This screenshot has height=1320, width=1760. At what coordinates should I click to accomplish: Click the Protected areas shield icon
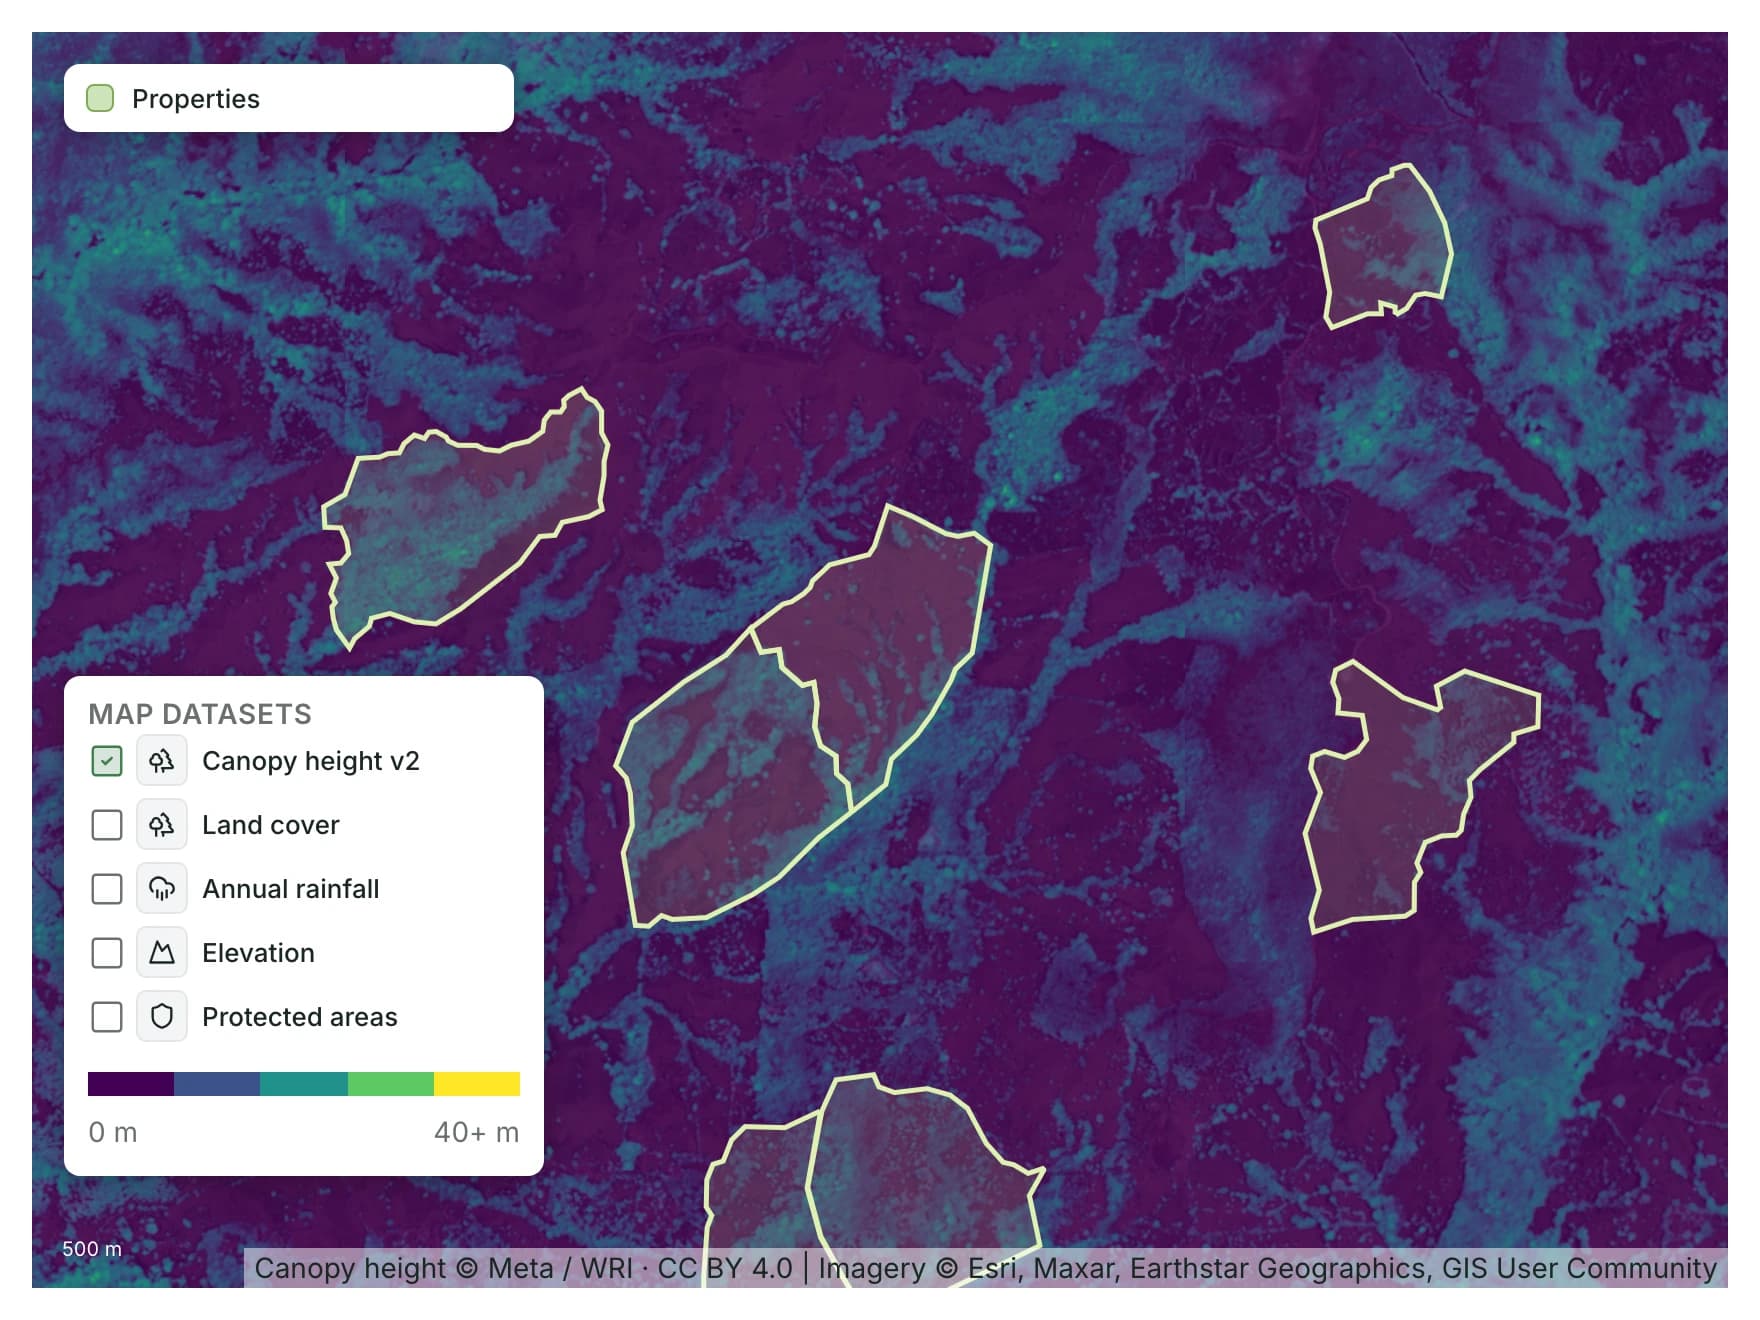coord(162,1017)
